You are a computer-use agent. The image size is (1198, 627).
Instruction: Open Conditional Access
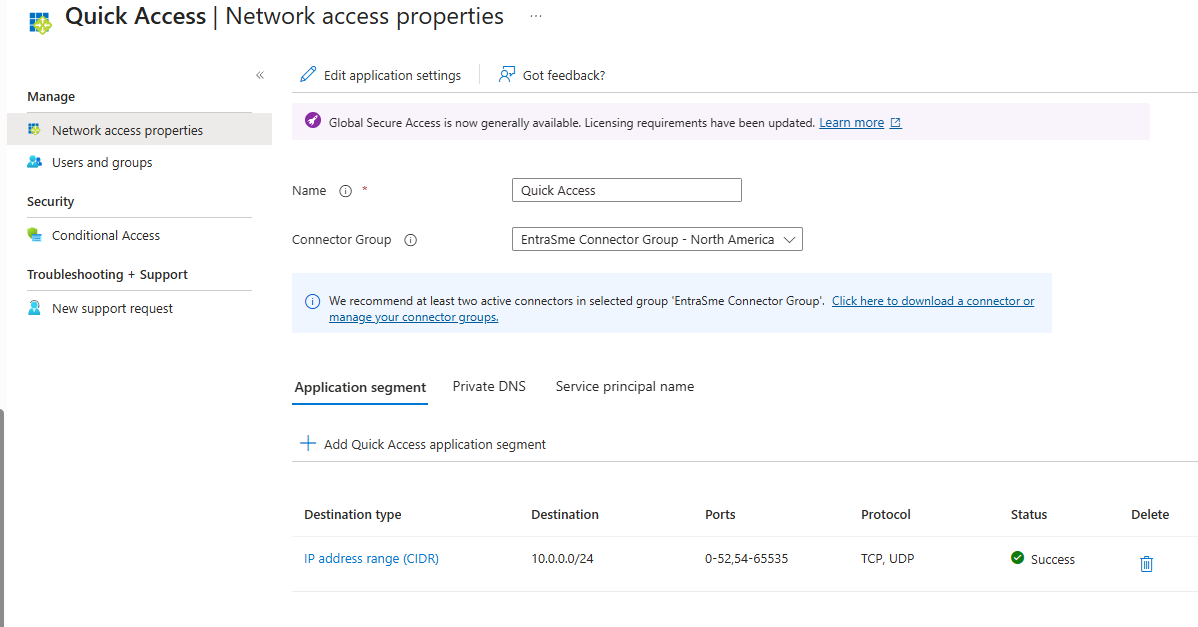coord(105,236)
